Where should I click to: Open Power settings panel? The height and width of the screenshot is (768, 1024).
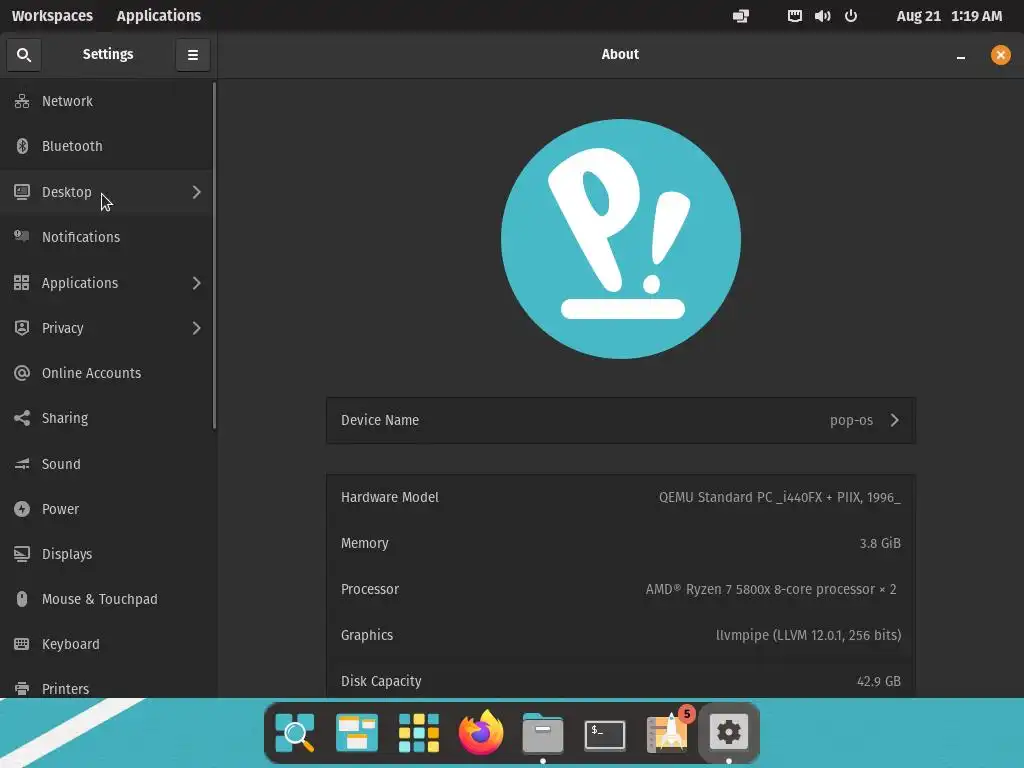pos(106,509)
